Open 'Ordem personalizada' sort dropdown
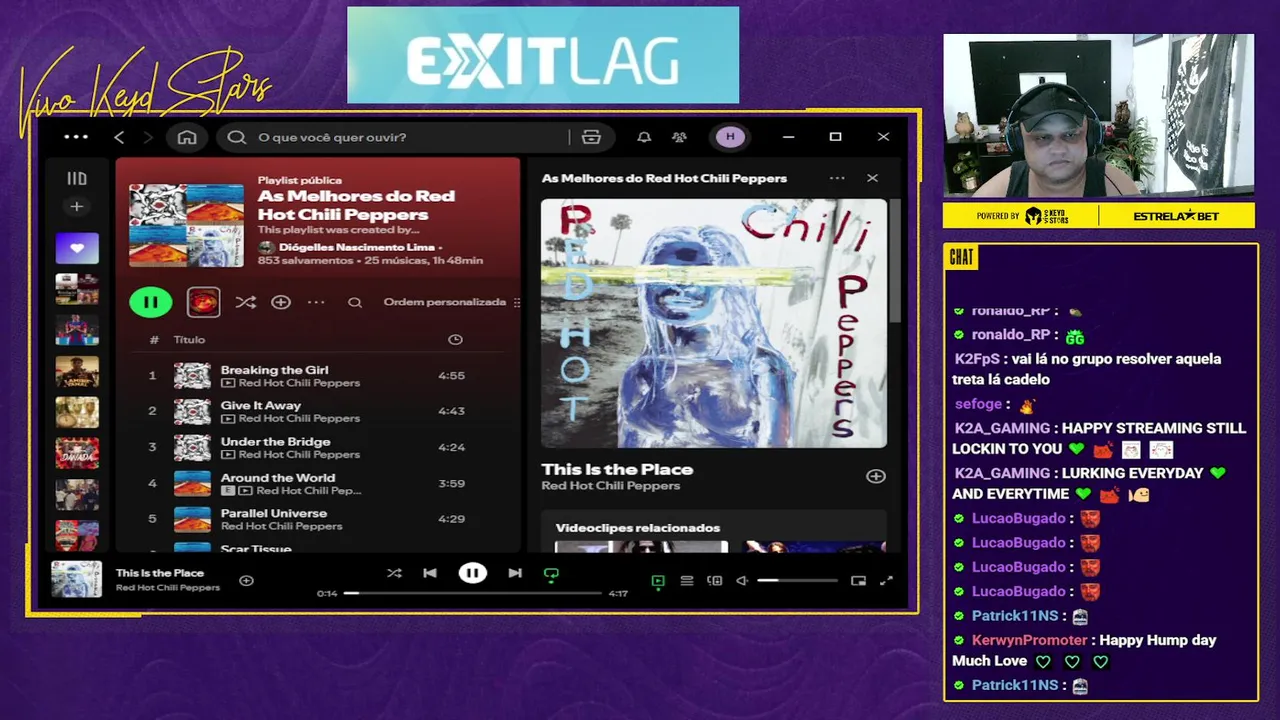The width and height of the screenshot is (1280, 720). tap(451, 302)
